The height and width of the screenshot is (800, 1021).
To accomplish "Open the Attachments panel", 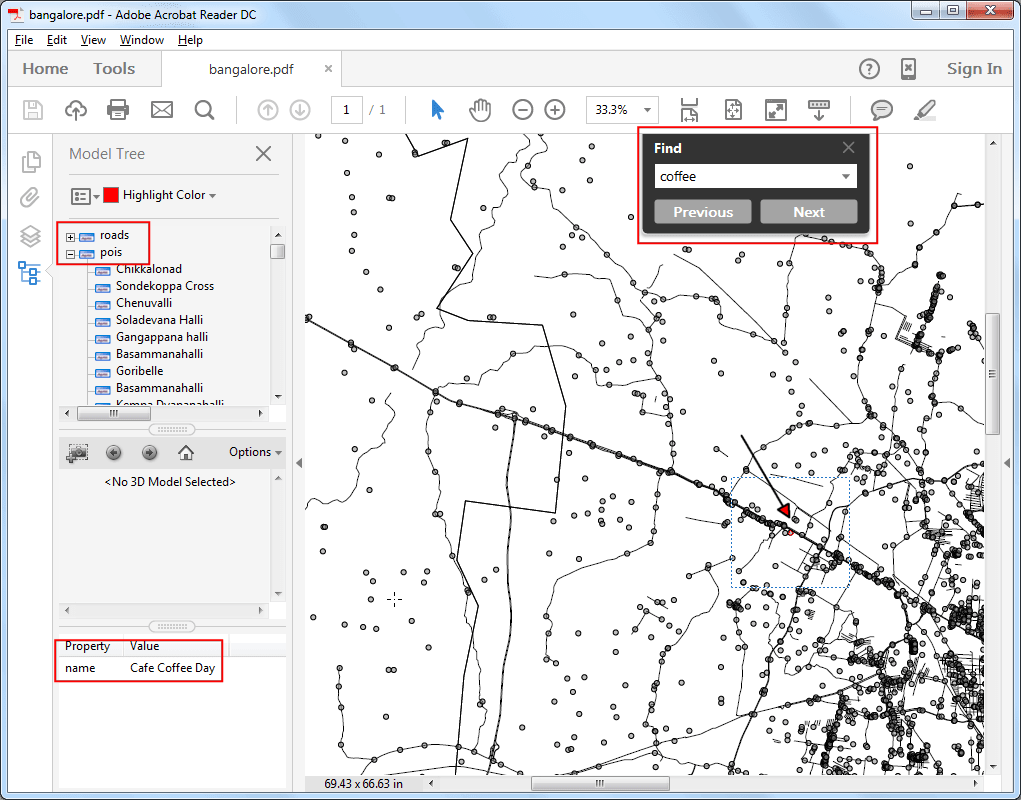I will coord(30,197).
